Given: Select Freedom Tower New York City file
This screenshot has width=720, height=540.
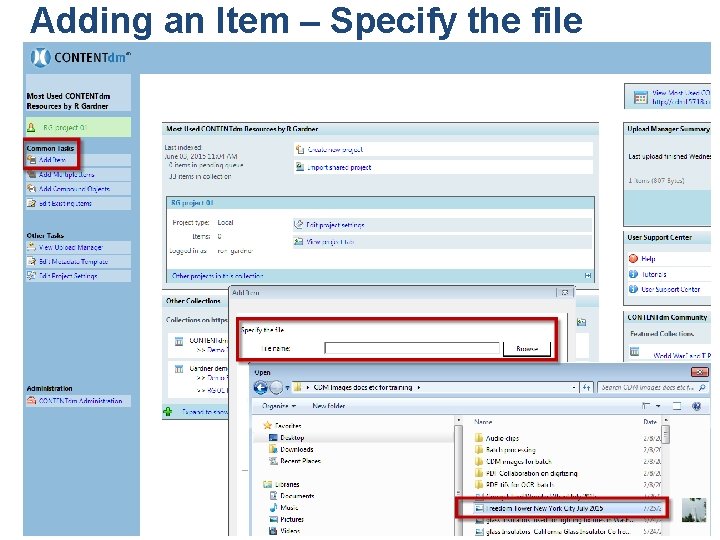Looking at the screenshot, I should (x=544, y=508).
